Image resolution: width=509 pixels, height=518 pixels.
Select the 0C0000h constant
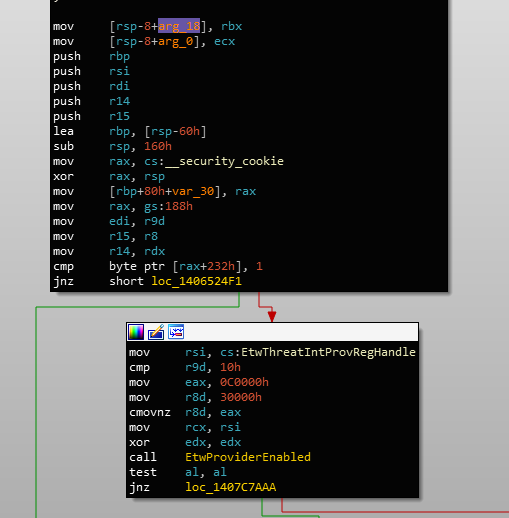coord(244,382)
